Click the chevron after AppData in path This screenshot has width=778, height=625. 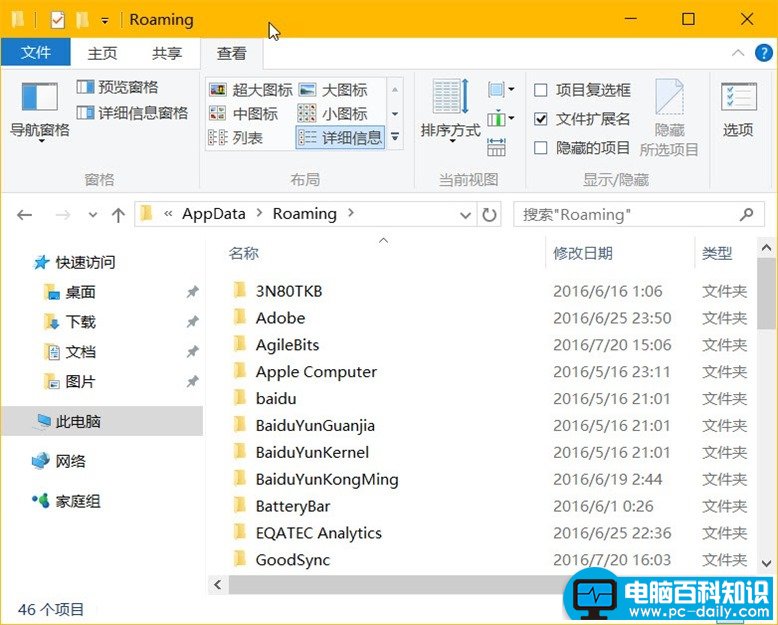259,213
